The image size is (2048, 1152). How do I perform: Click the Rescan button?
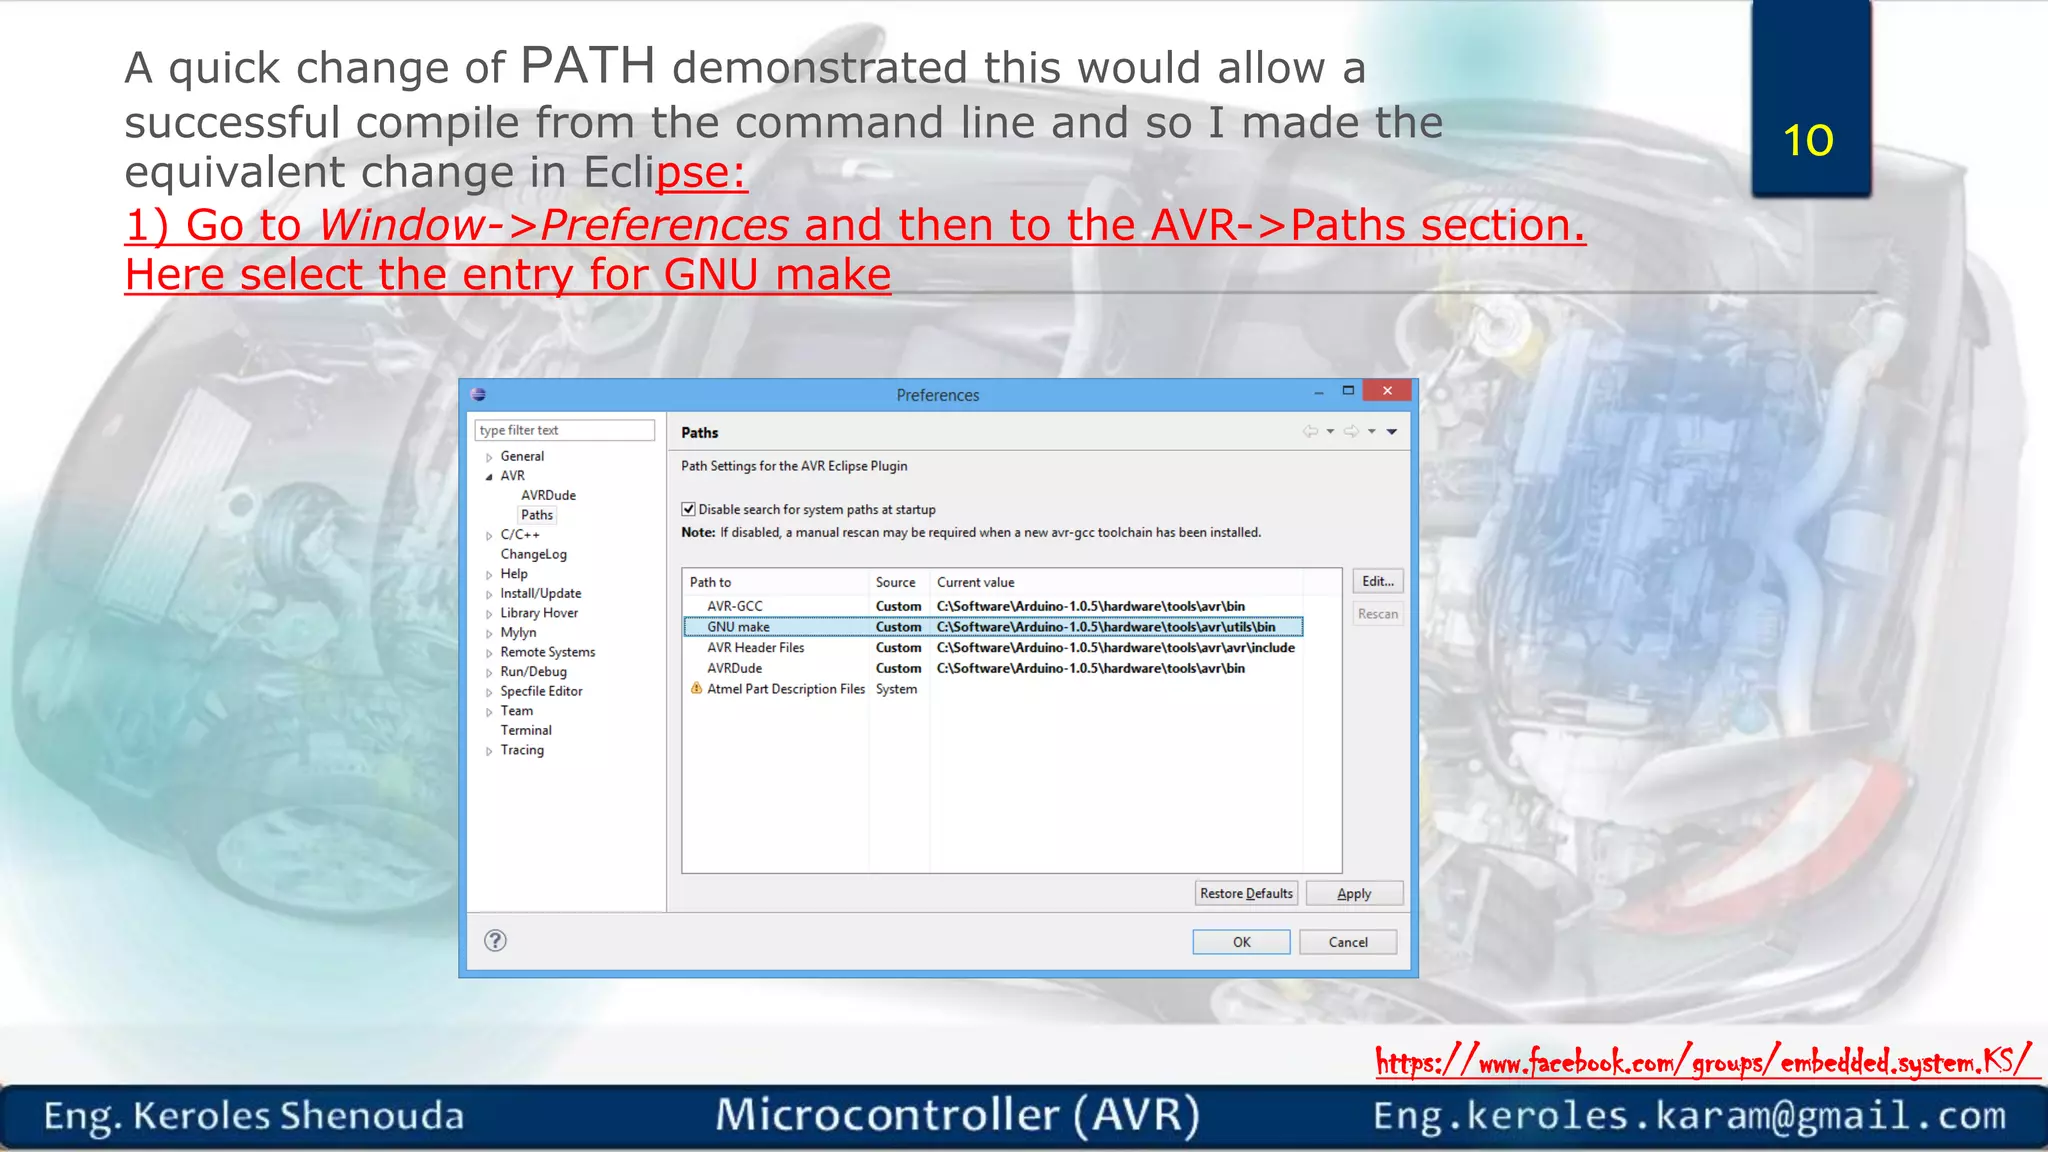coord(1378,614)
